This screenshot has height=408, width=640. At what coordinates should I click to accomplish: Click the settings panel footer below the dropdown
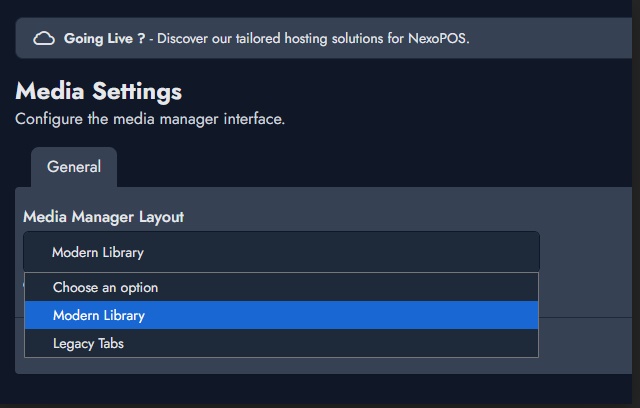click(x=584, y=345)
